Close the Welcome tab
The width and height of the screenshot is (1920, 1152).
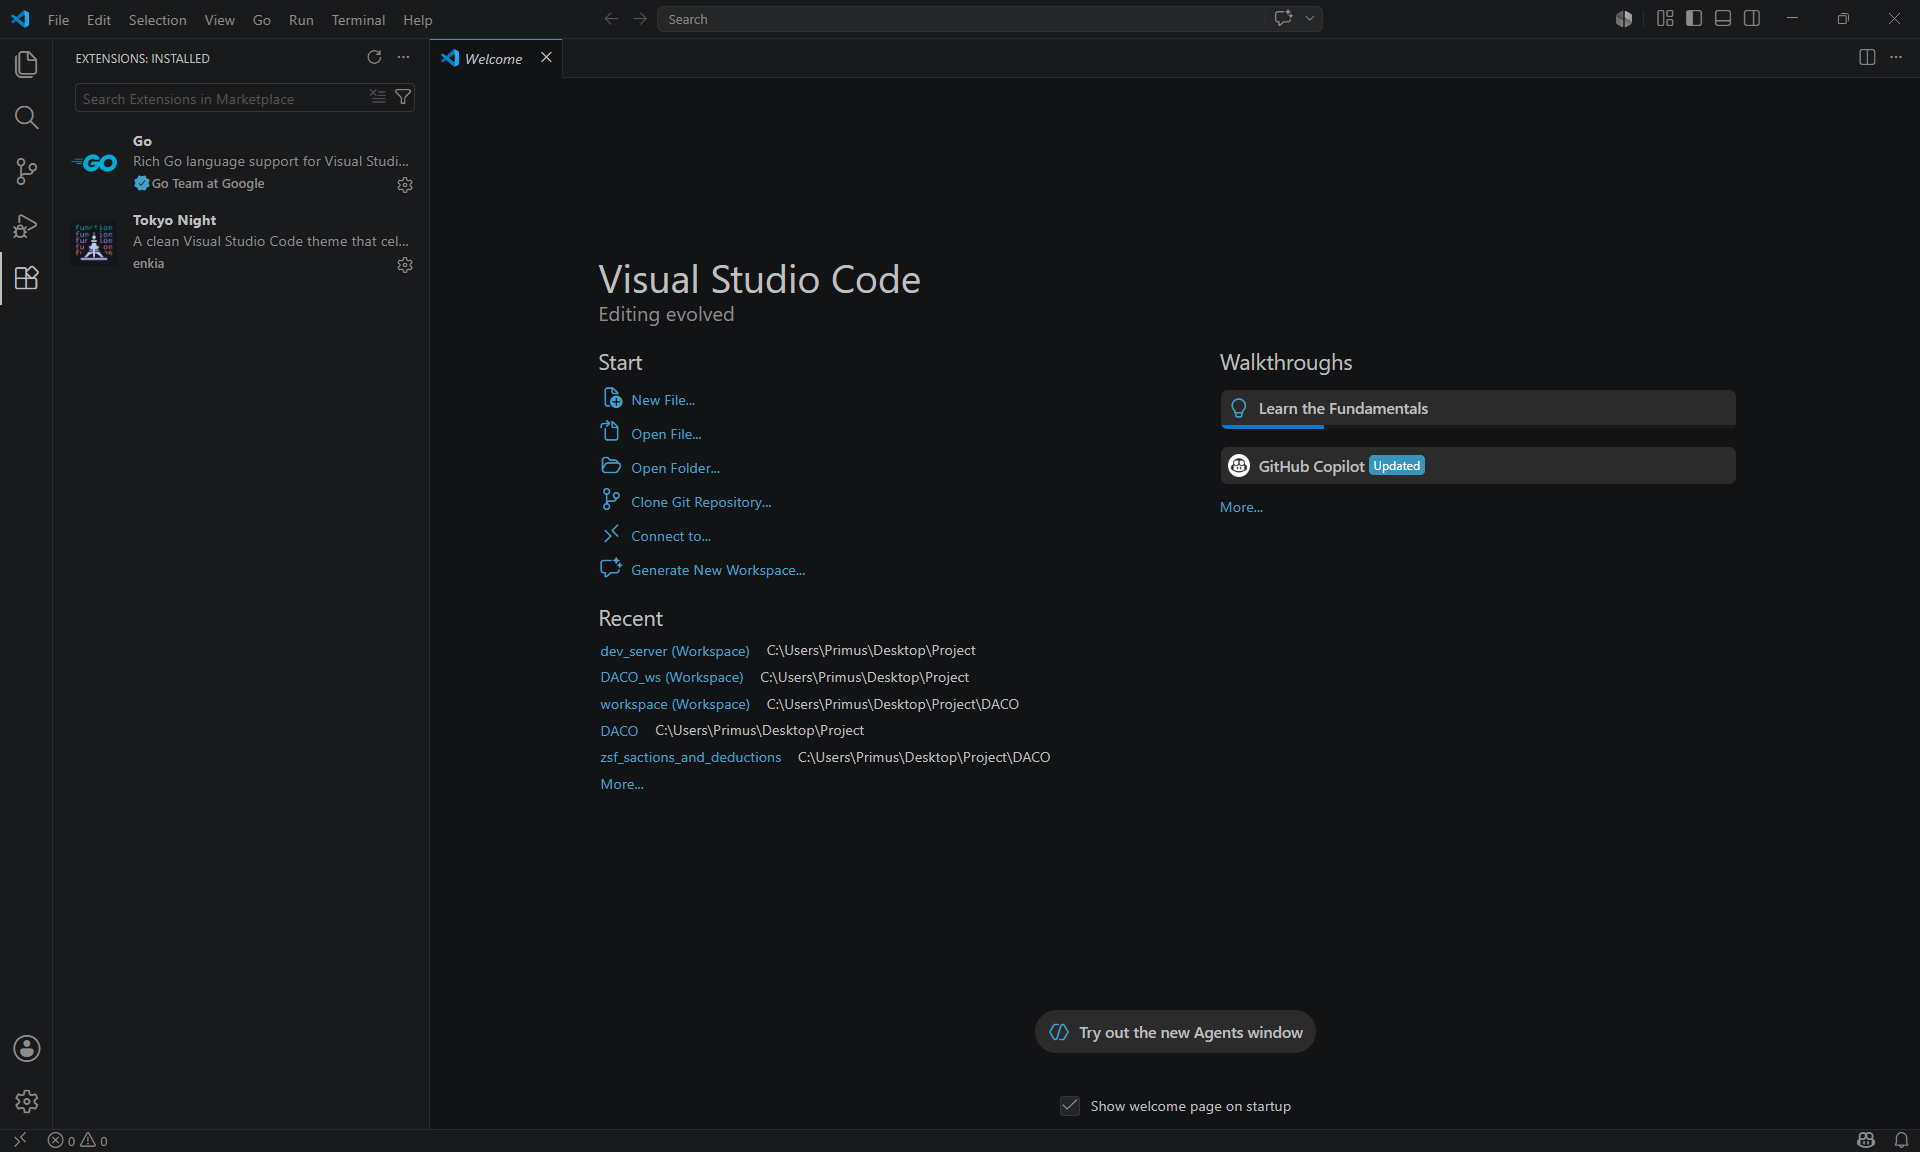(546, 57)
